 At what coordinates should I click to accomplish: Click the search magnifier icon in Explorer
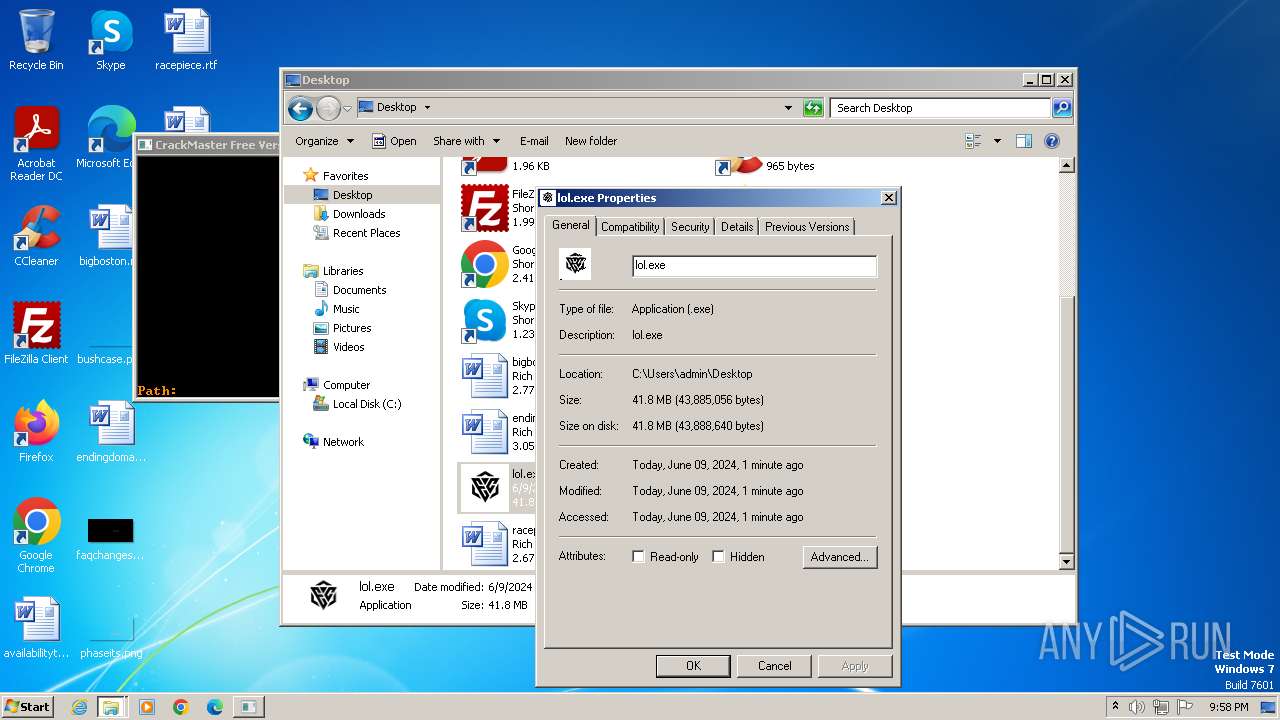pos(1062,108)
